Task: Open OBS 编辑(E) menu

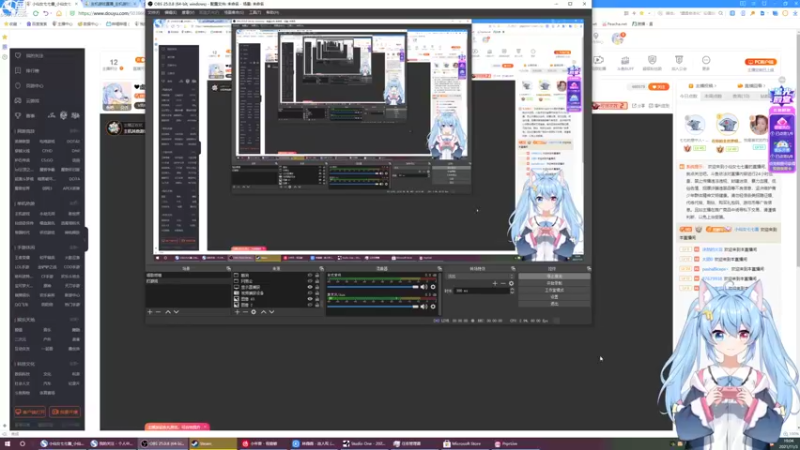Action: coord(170,12)
